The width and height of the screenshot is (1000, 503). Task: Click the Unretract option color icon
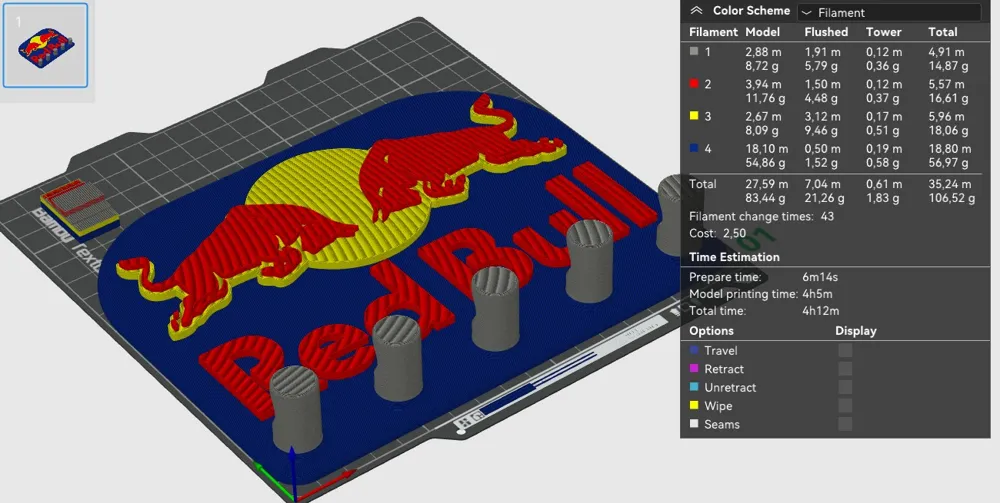695,387
